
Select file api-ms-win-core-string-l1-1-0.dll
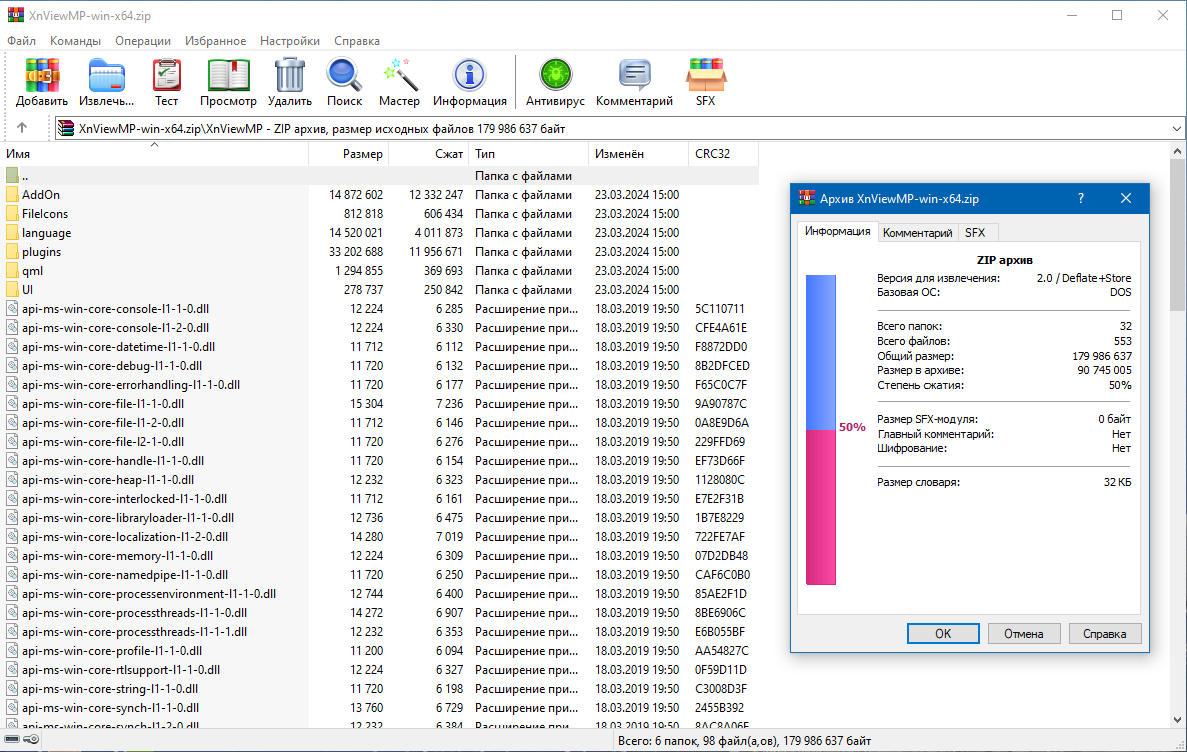[x=110, y=688]
